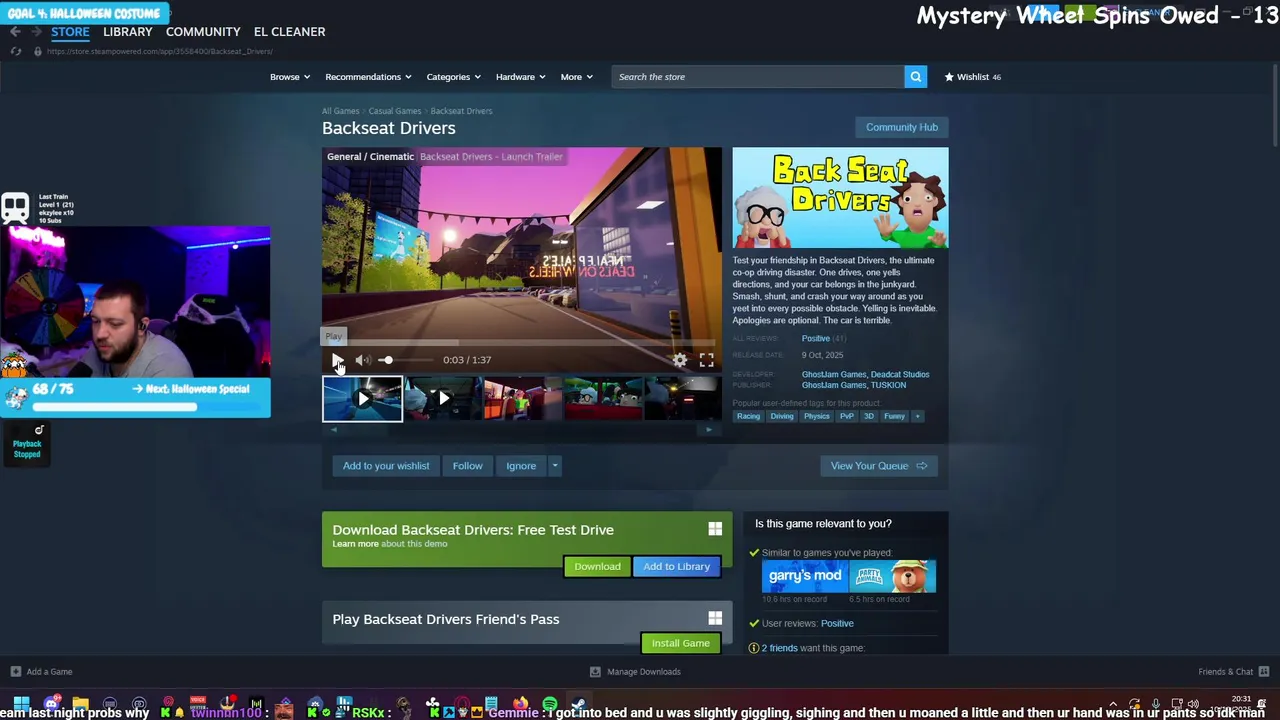Open user reviews Positive link in sidebar
This screenshot has width=1280, height=720.
pos(837,623)
